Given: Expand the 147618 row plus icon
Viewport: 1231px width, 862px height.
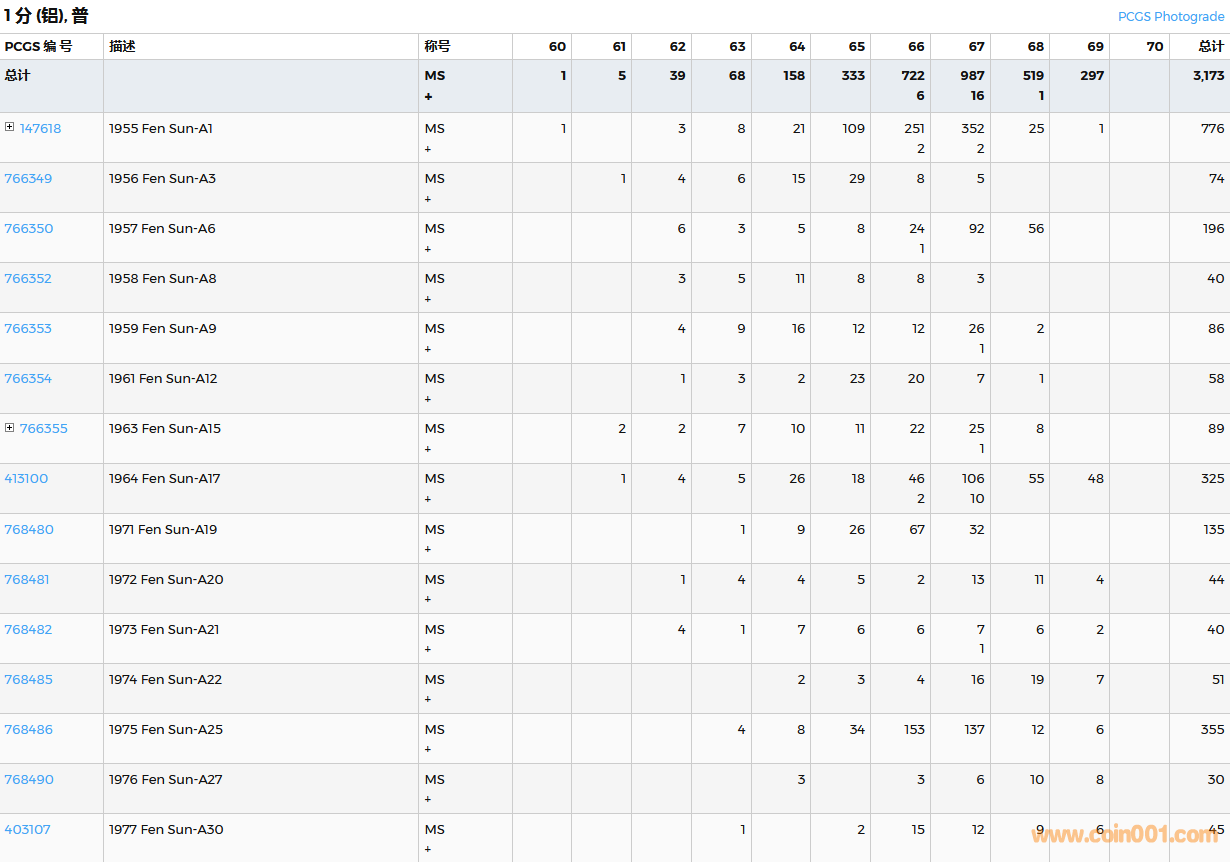Looking at the screenshot, I should 10,127.
